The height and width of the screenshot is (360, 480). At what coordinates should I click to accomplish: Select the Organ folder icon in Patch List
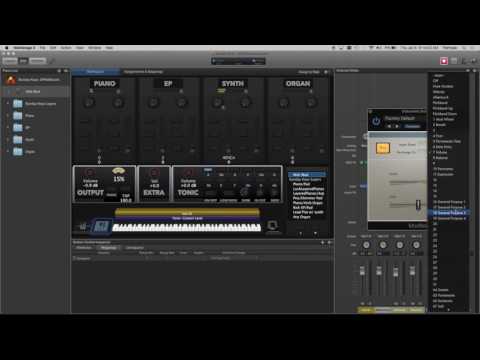click(x=18, y=152)
